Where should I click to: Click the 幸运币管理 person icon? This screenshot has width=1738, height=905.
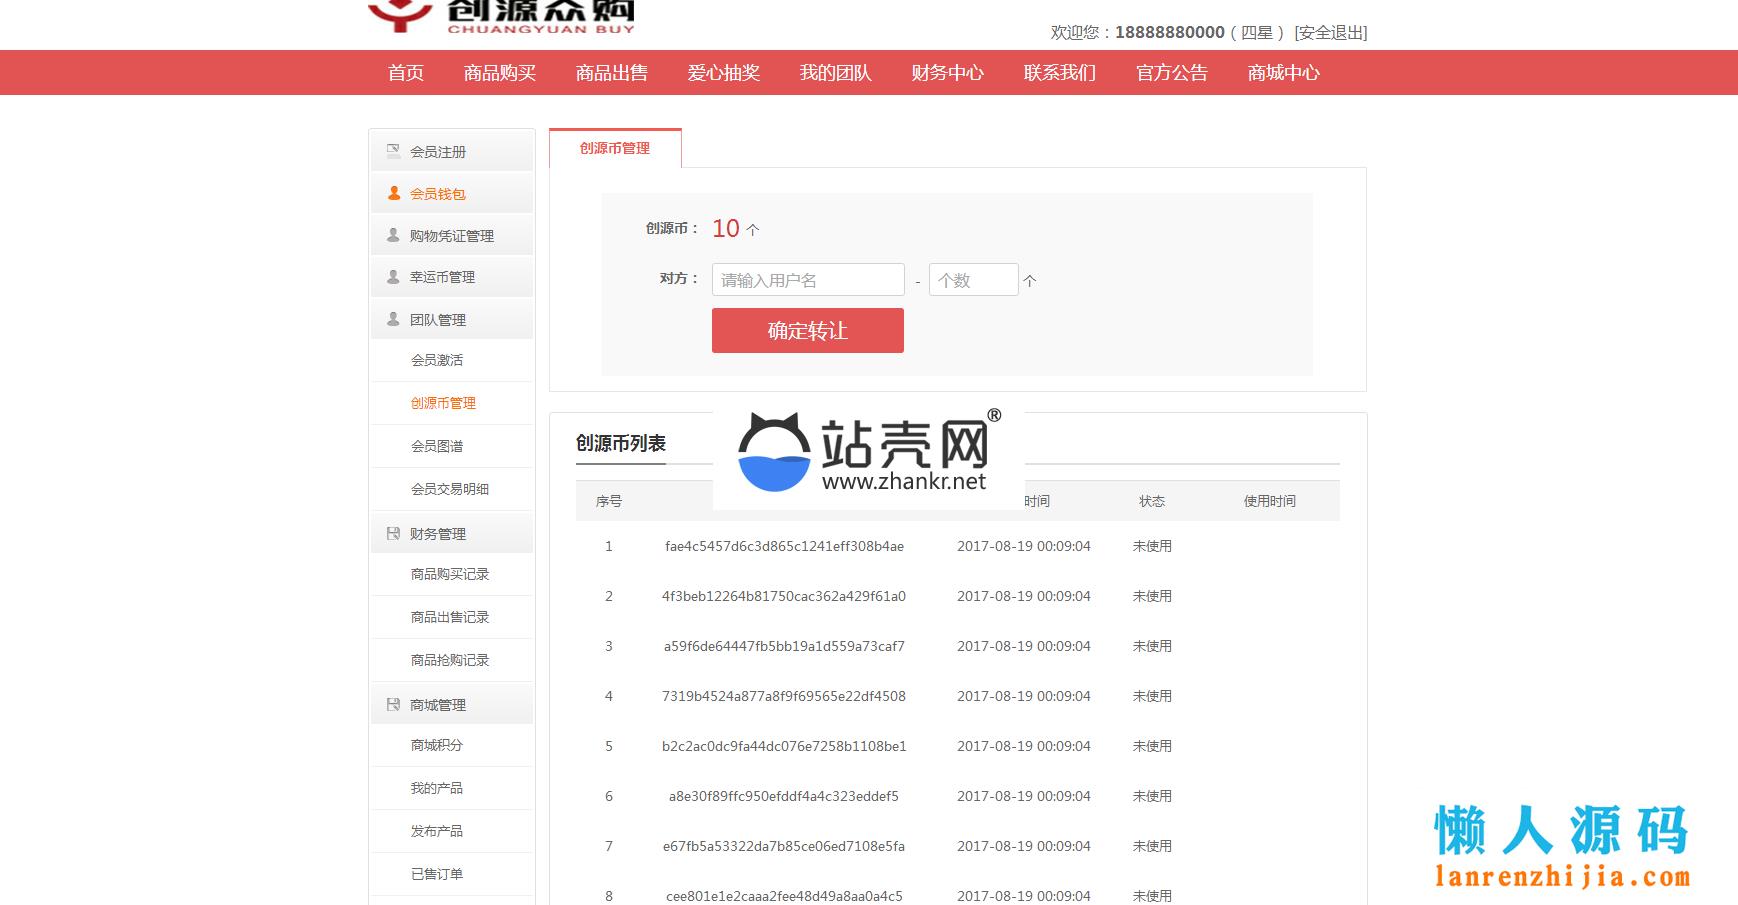click(393, 277)
